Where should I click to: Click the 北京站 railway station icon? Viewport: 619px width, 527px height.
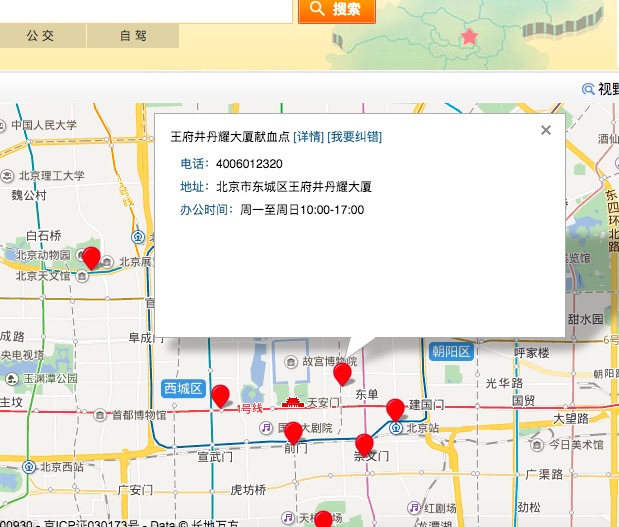tap(397, 428)
